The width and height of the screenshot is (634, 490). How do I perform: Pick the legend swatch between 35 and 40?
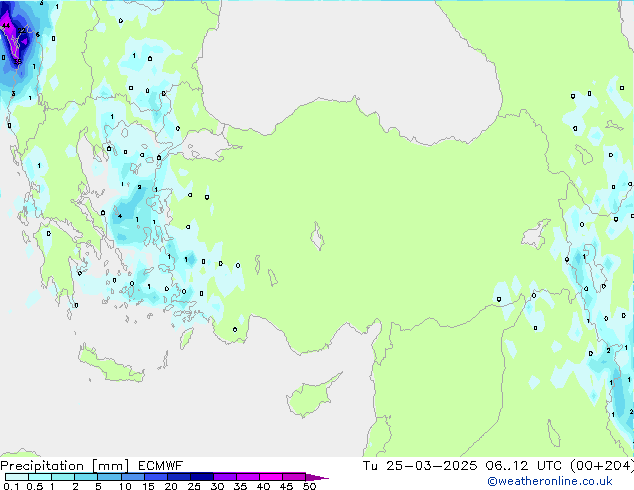point(248,477)
